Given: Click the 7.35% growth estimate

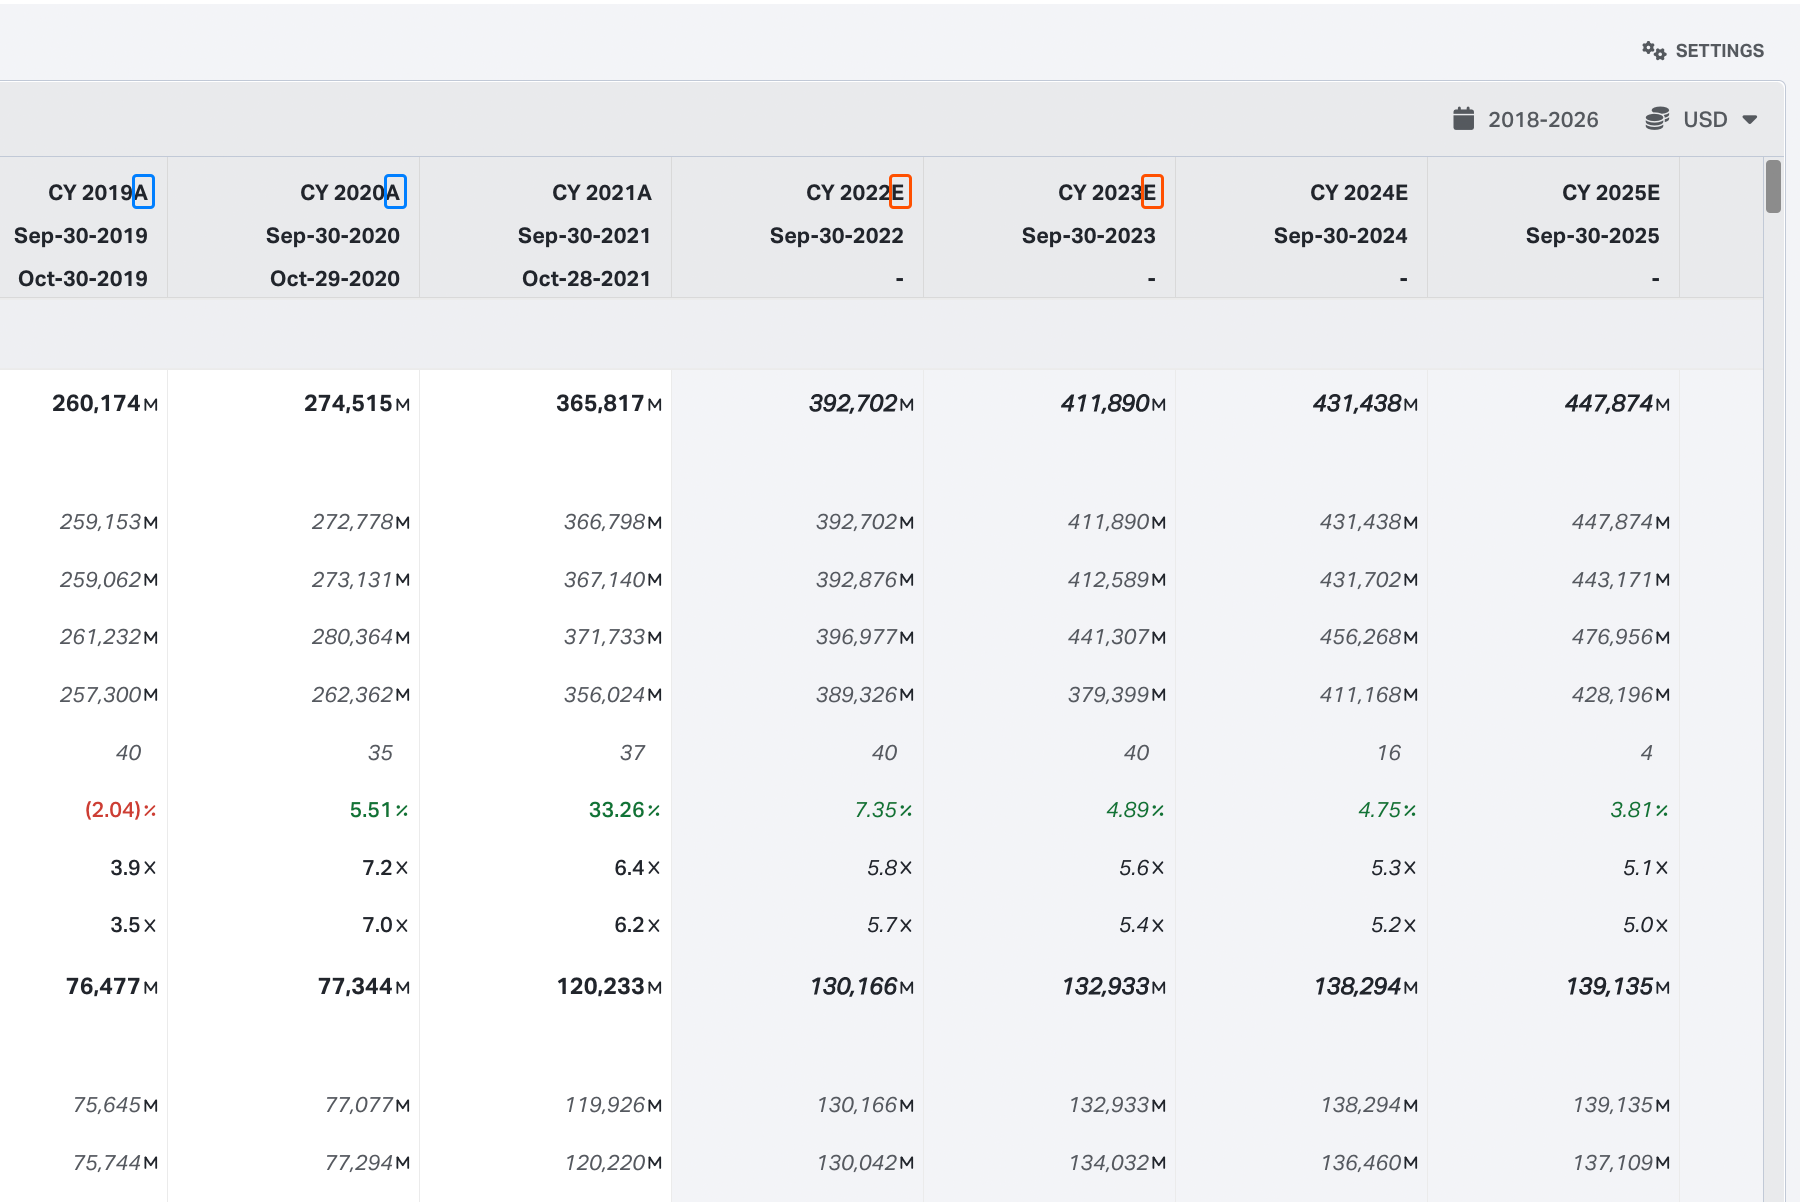Looking at the screenshot, I should pyautogui.click(x=884, y=810).
